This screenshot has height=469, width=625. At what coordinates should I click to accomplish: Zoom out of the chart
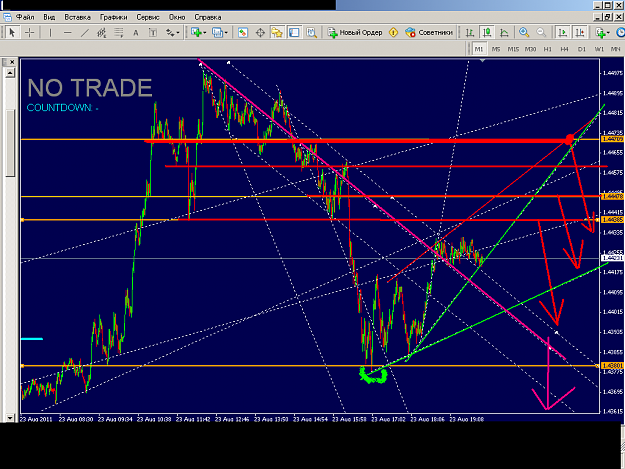pyautogui.click(x=541, y=33)
